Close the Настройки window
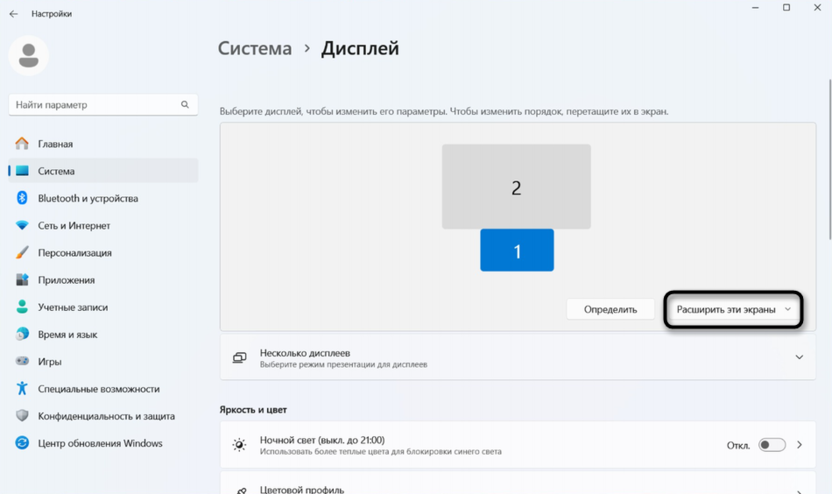832x494 pixels. (x=817, y=7)
